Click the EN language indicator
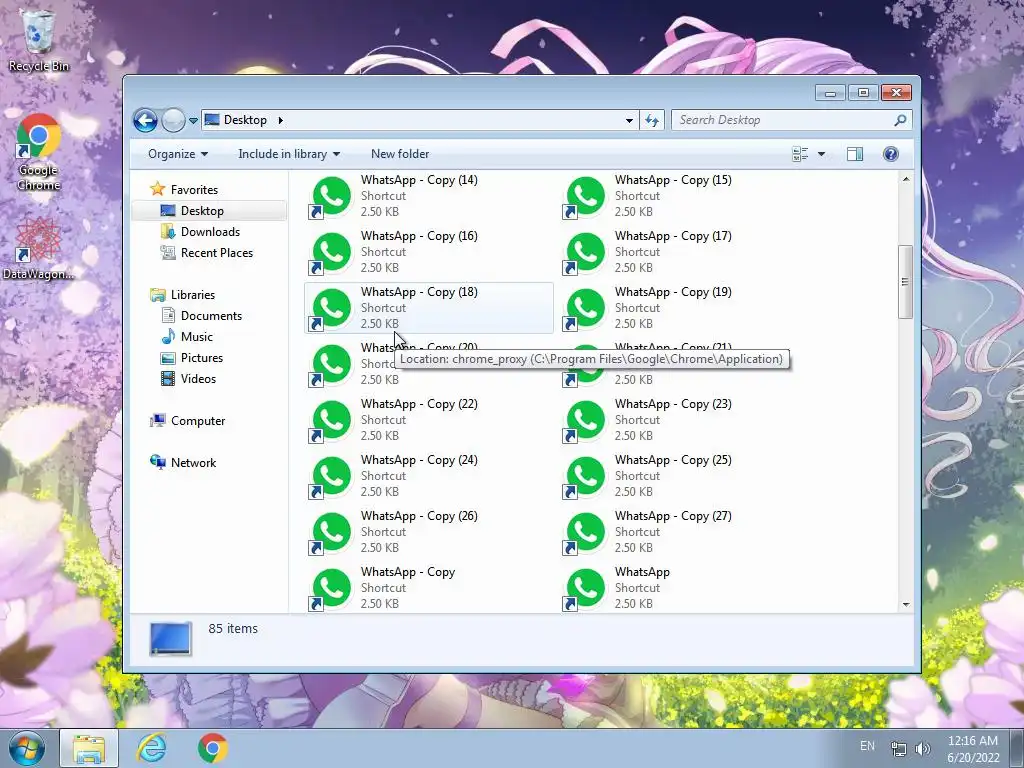 867,746
